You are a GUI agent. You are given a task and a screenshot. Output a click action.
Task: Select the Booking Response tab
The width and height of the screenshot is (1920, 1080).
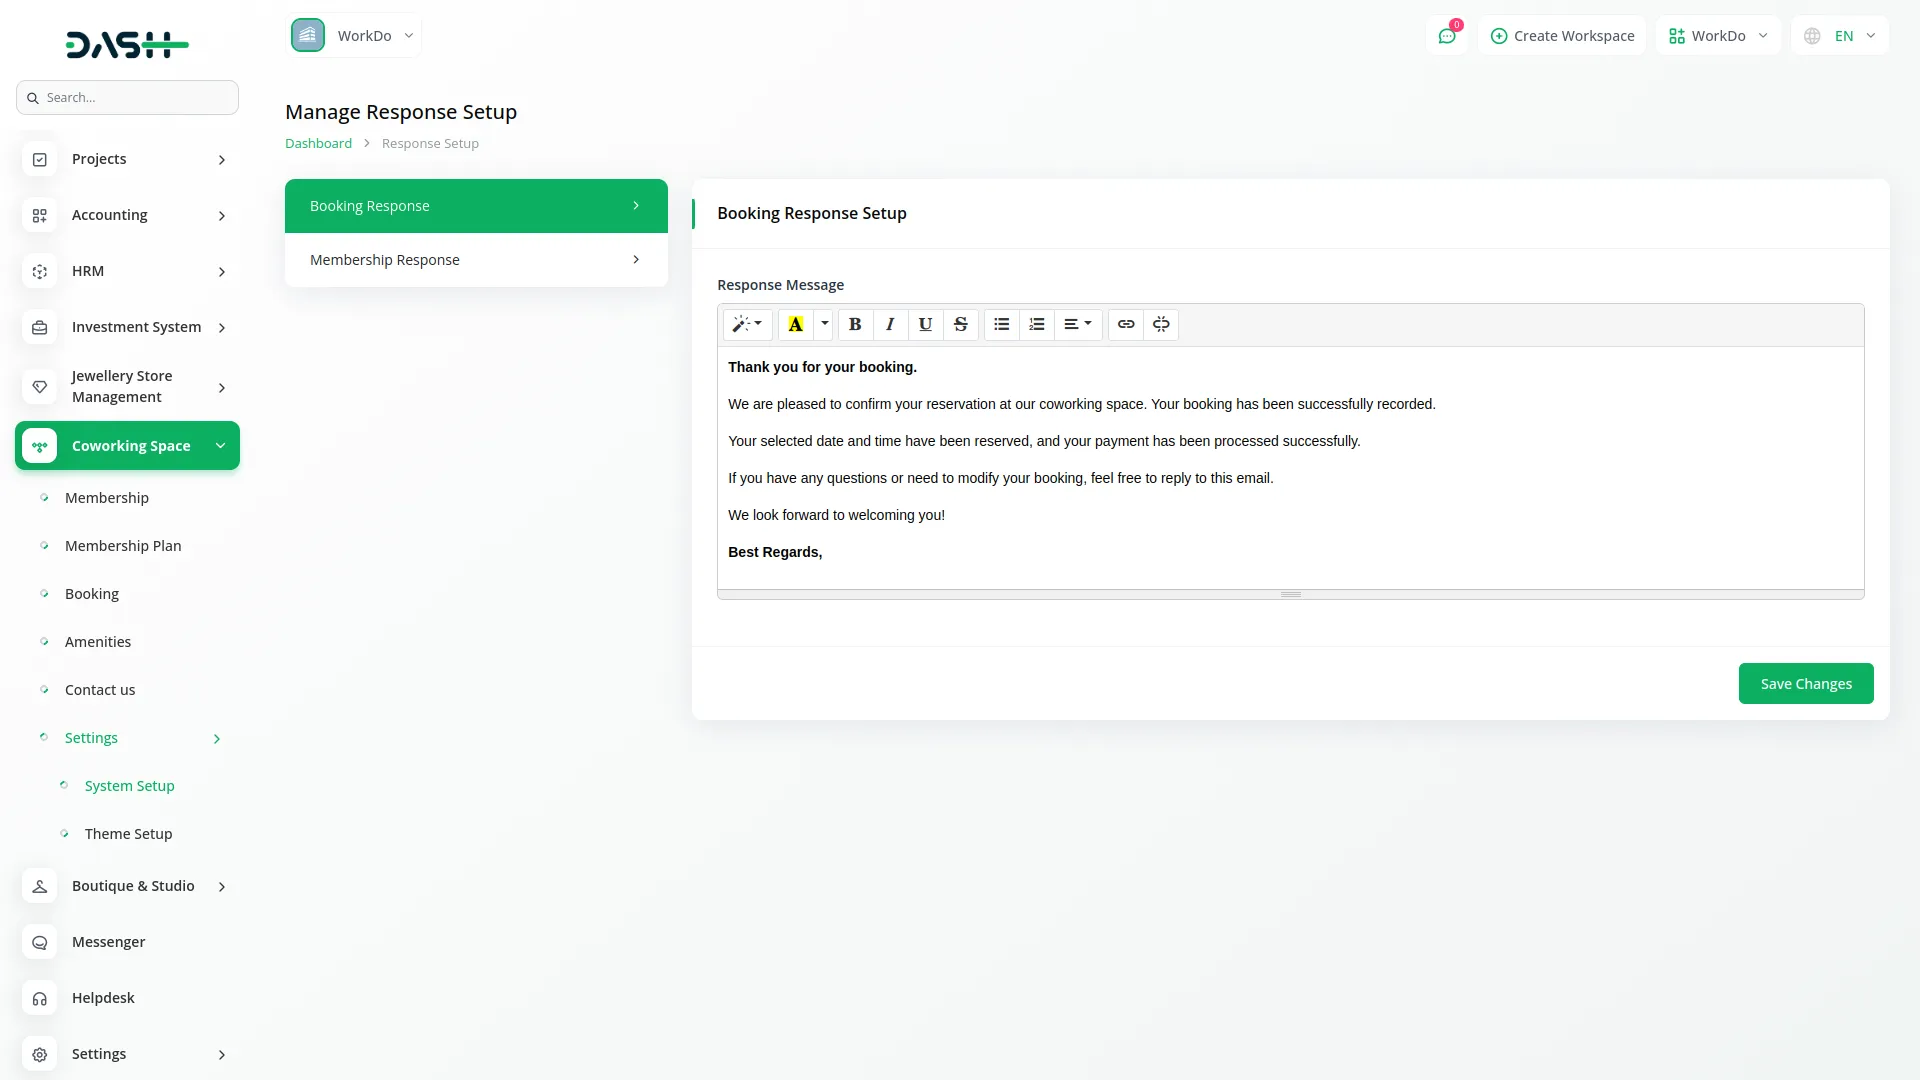point(475,205)
